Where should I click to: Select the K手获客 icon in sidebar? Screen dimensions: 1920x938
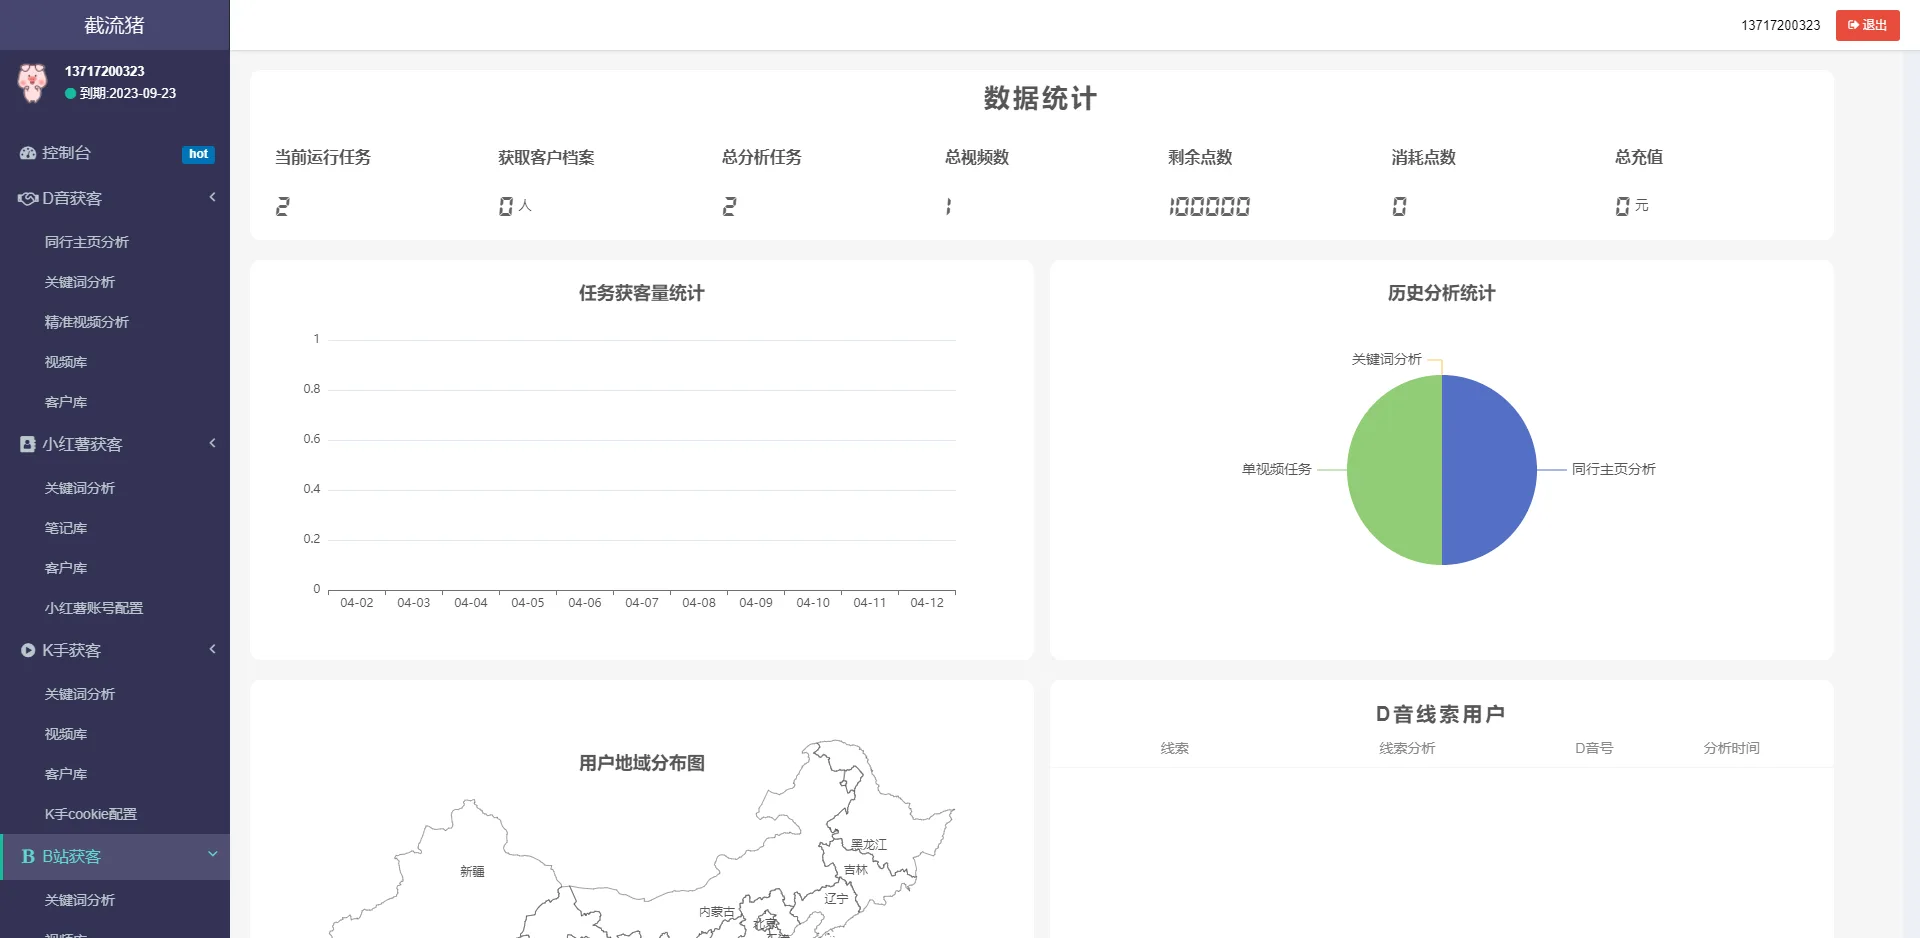tap(26, 650)
